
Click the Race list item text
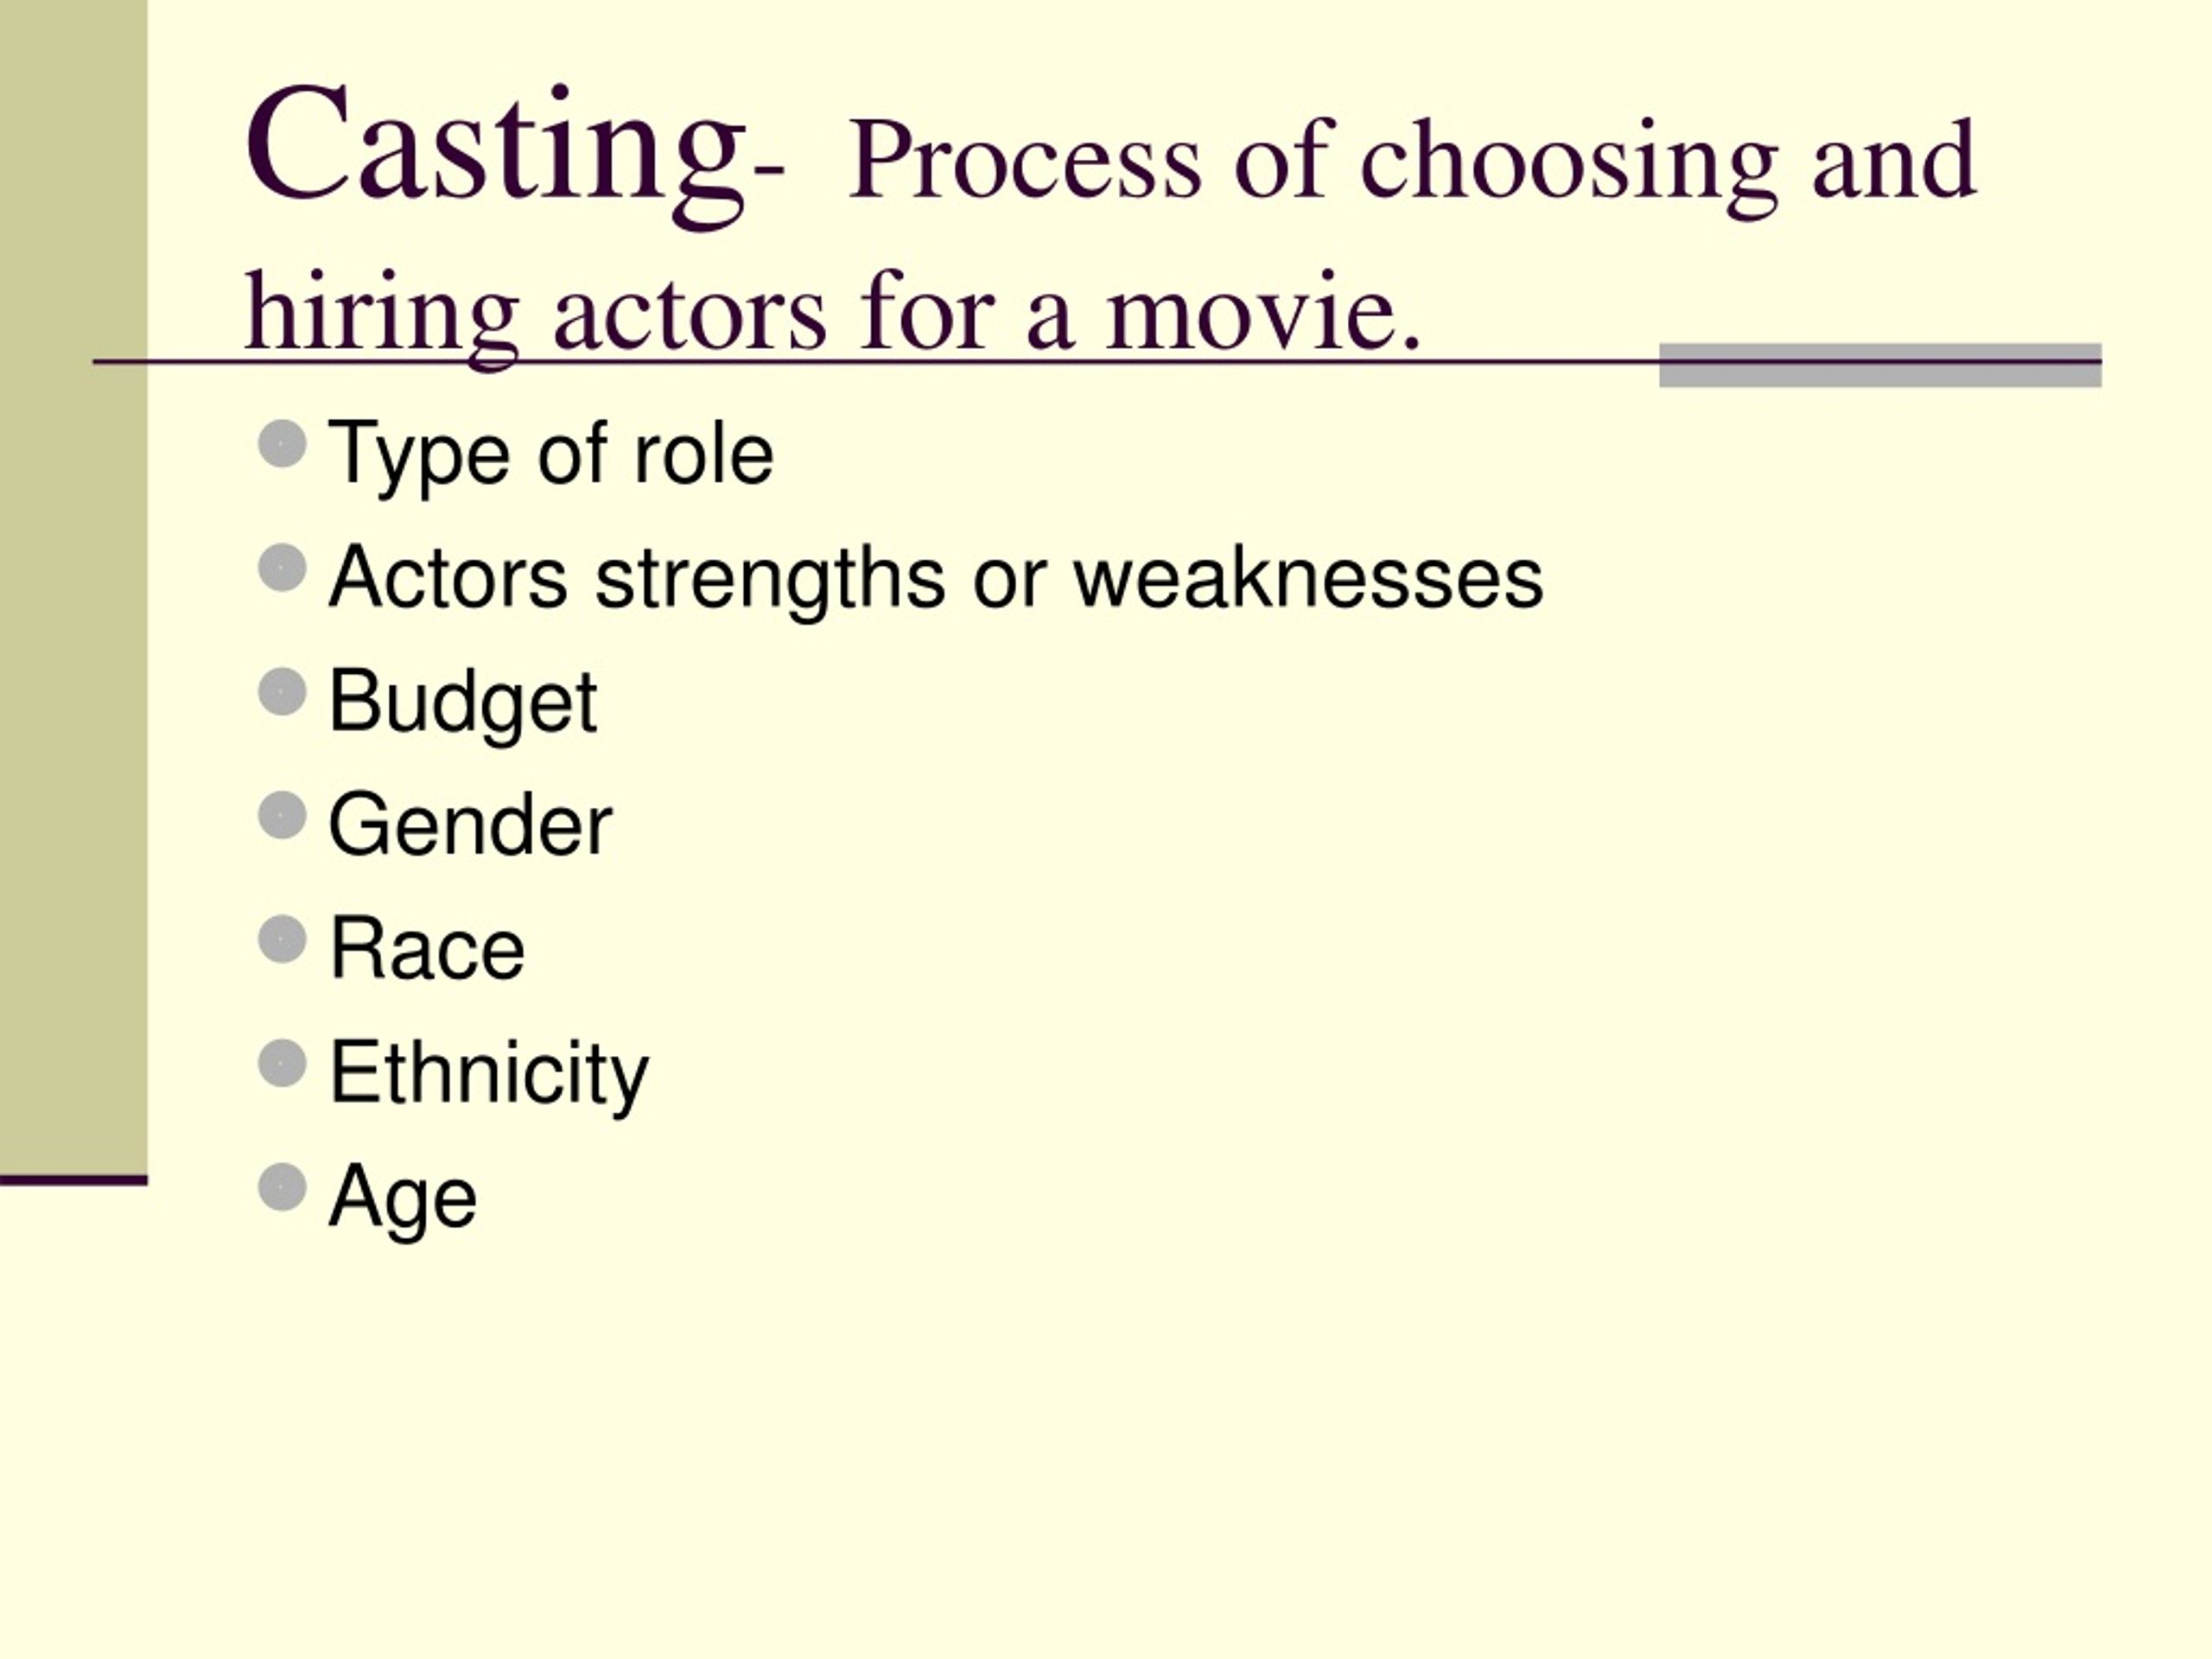point(427,949)
